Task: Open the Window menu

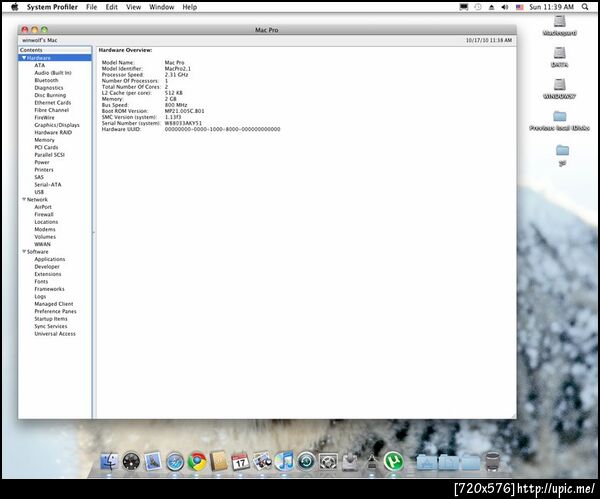Action: click(x=161, y=7)
